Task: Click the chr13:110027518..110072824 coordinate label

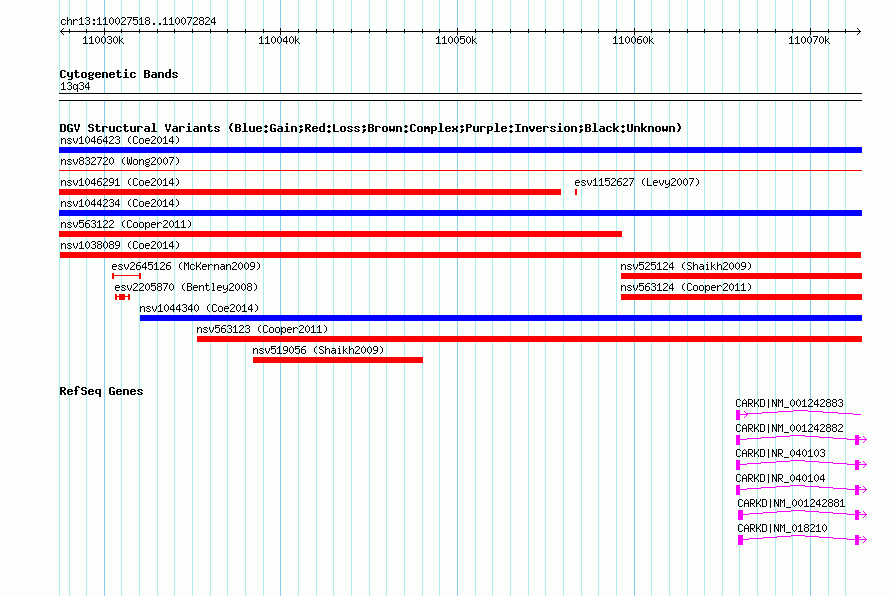Action: click(x=138, y=22)
